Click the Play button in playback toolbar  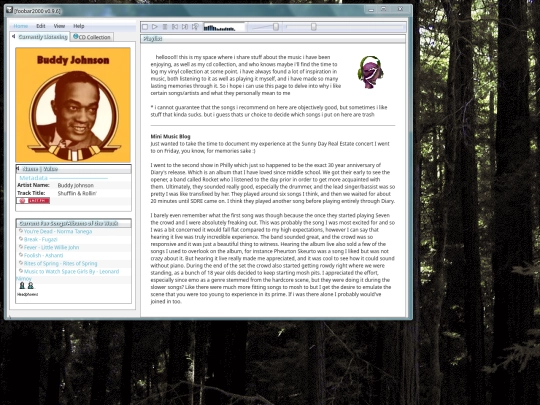[155, 27]
